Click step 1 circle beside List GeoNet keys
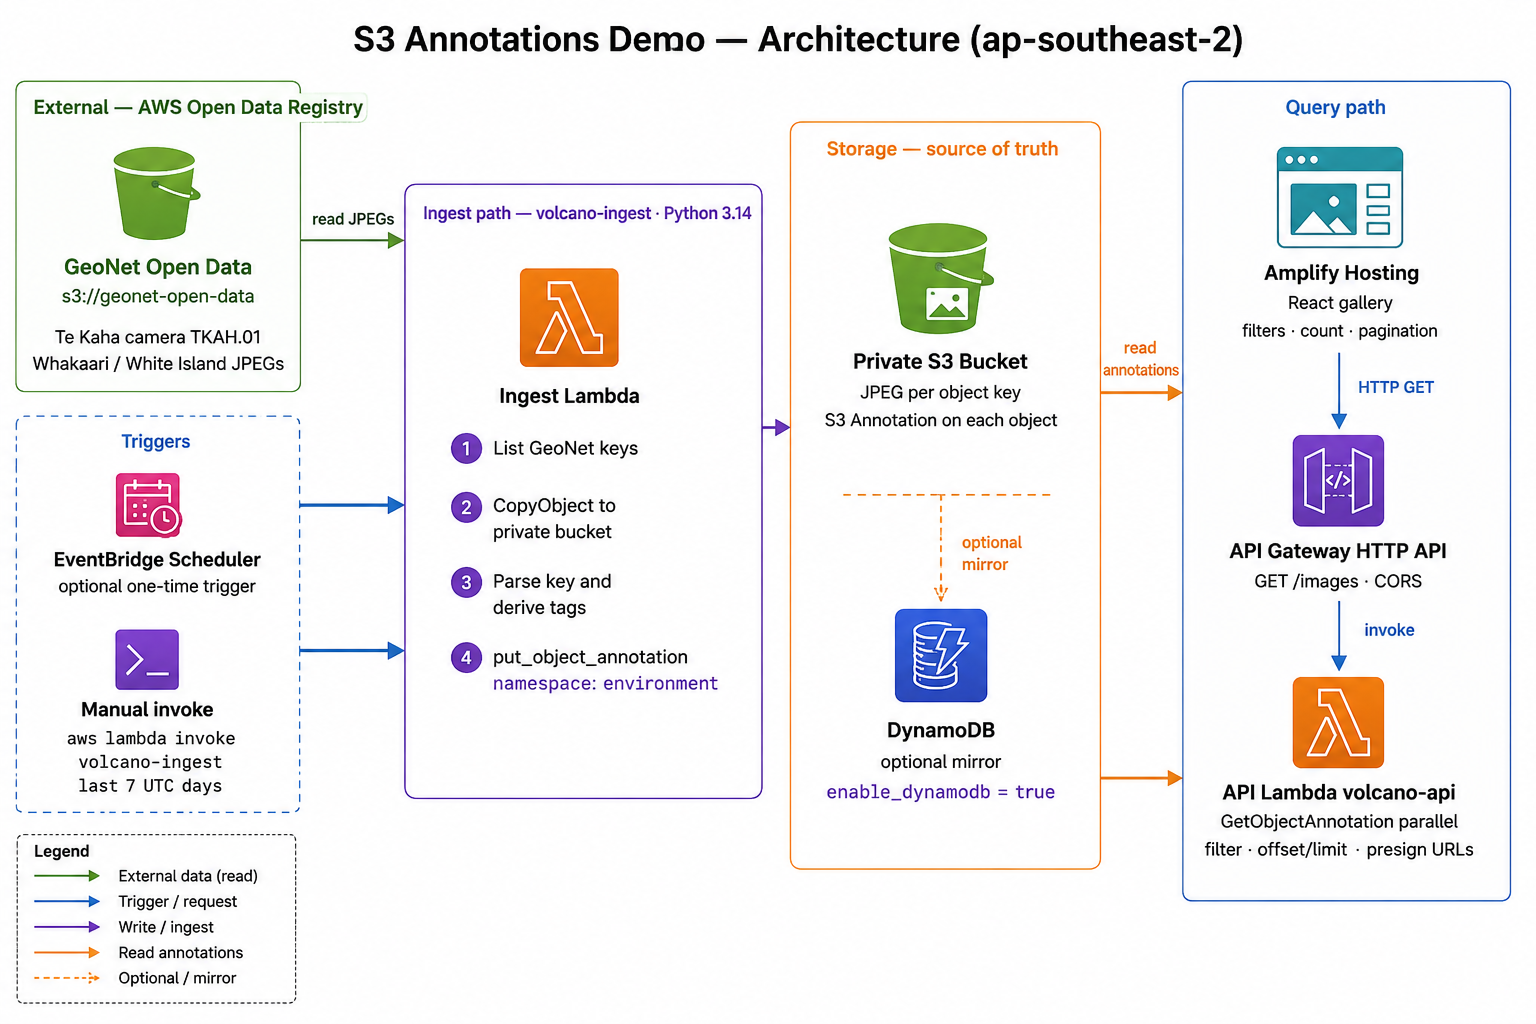Viewport: 1536px width, 1024px height. coord(466,448)
